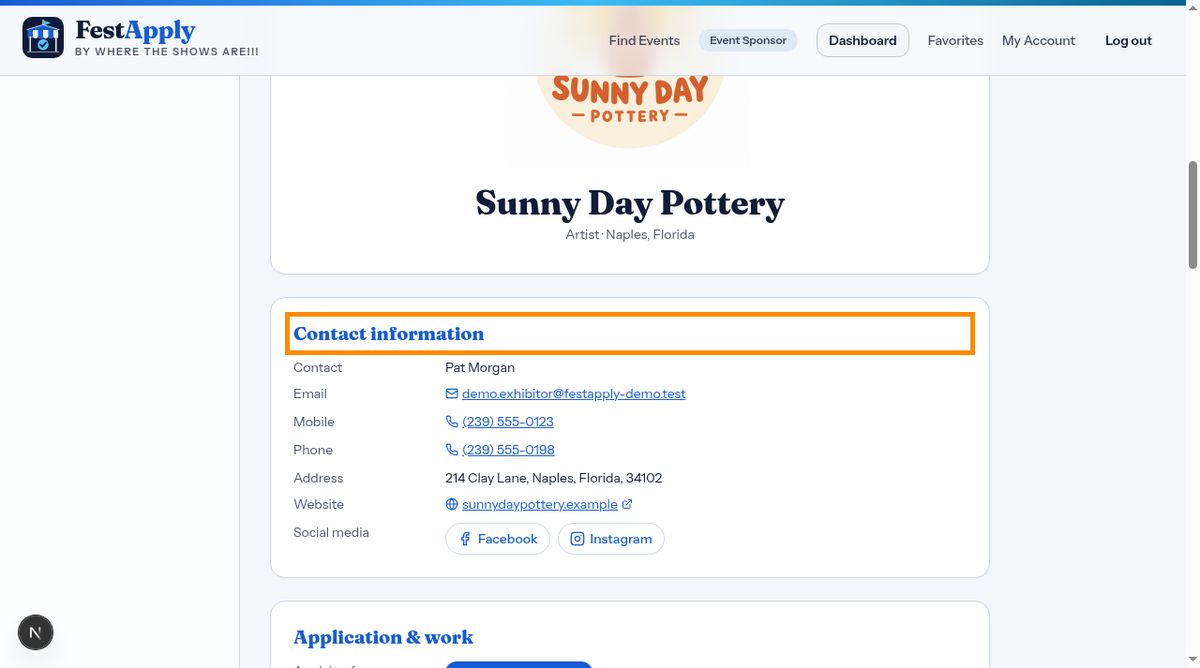Image resolution: width=1200 pixels, height=668 pixels.
Task: Click the envelope icon beside the email
Action: (452, 394)
